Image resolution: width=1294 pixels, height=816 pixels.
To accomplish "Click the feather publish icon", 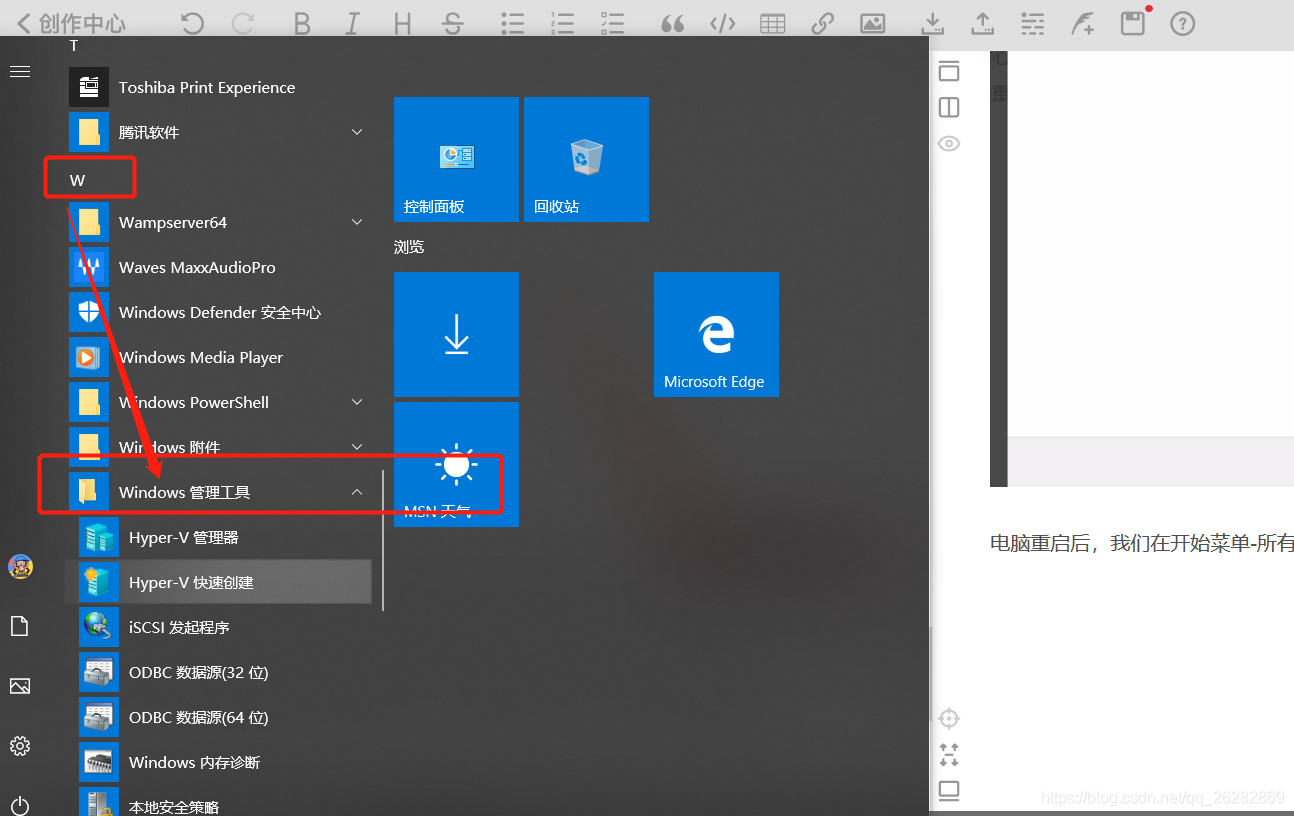I will [1083, 23].
